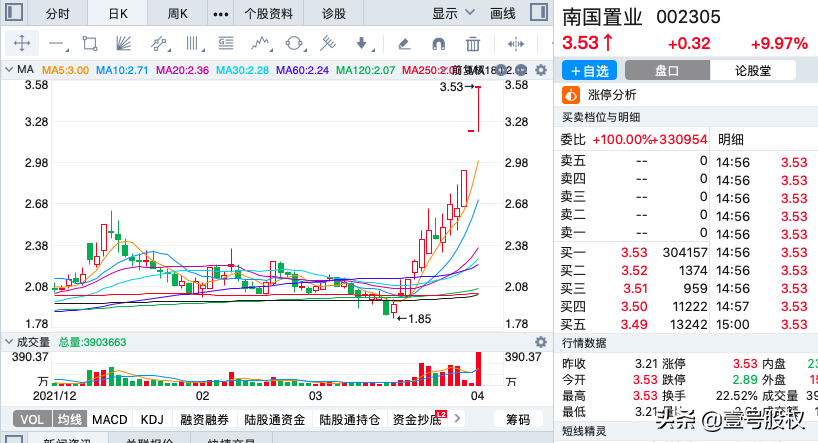Select the vertical cycle lines tool

pos(194,43)
